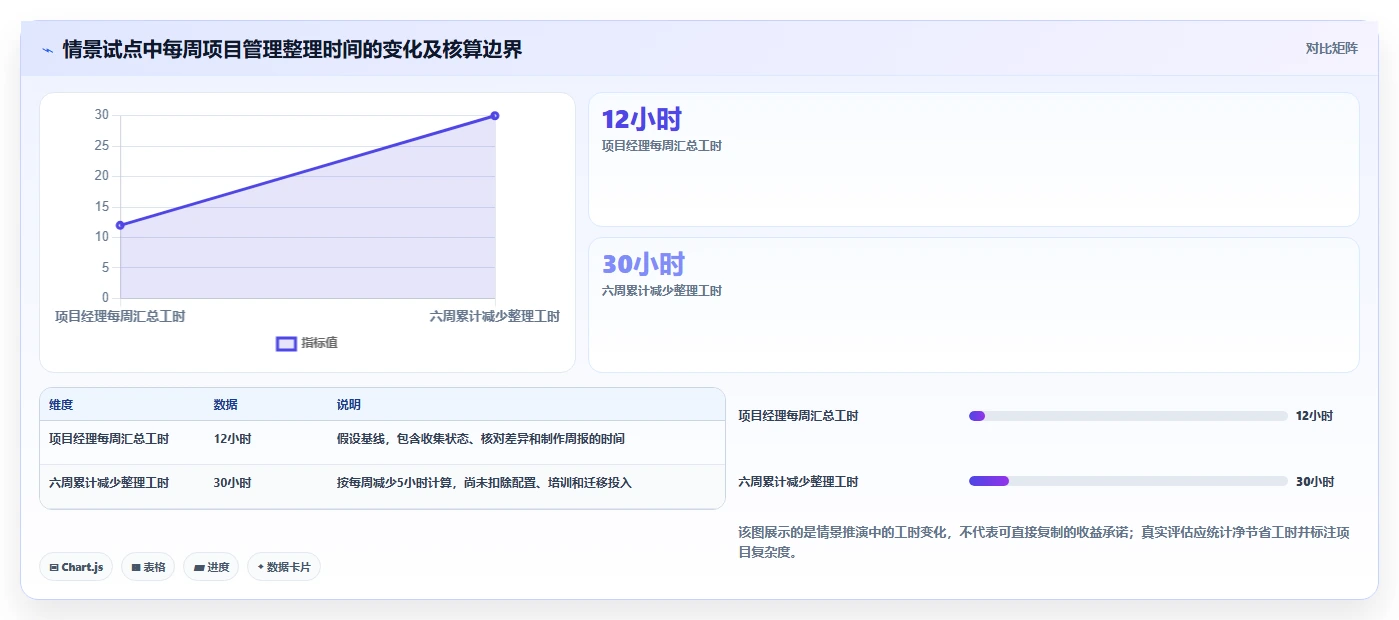Select the 30小时 data card
The height and width of the screenshot is (620, 1399).
974,305
